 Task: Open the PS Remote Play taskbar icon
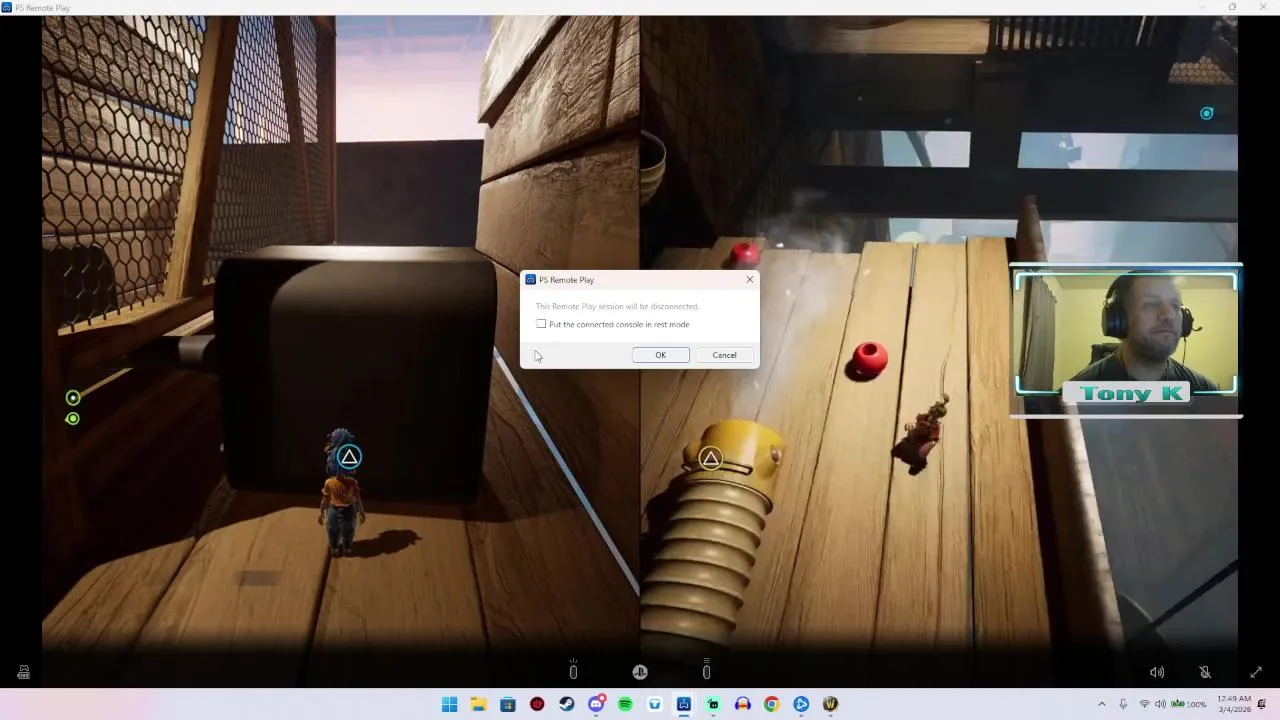tap(684, 704)
